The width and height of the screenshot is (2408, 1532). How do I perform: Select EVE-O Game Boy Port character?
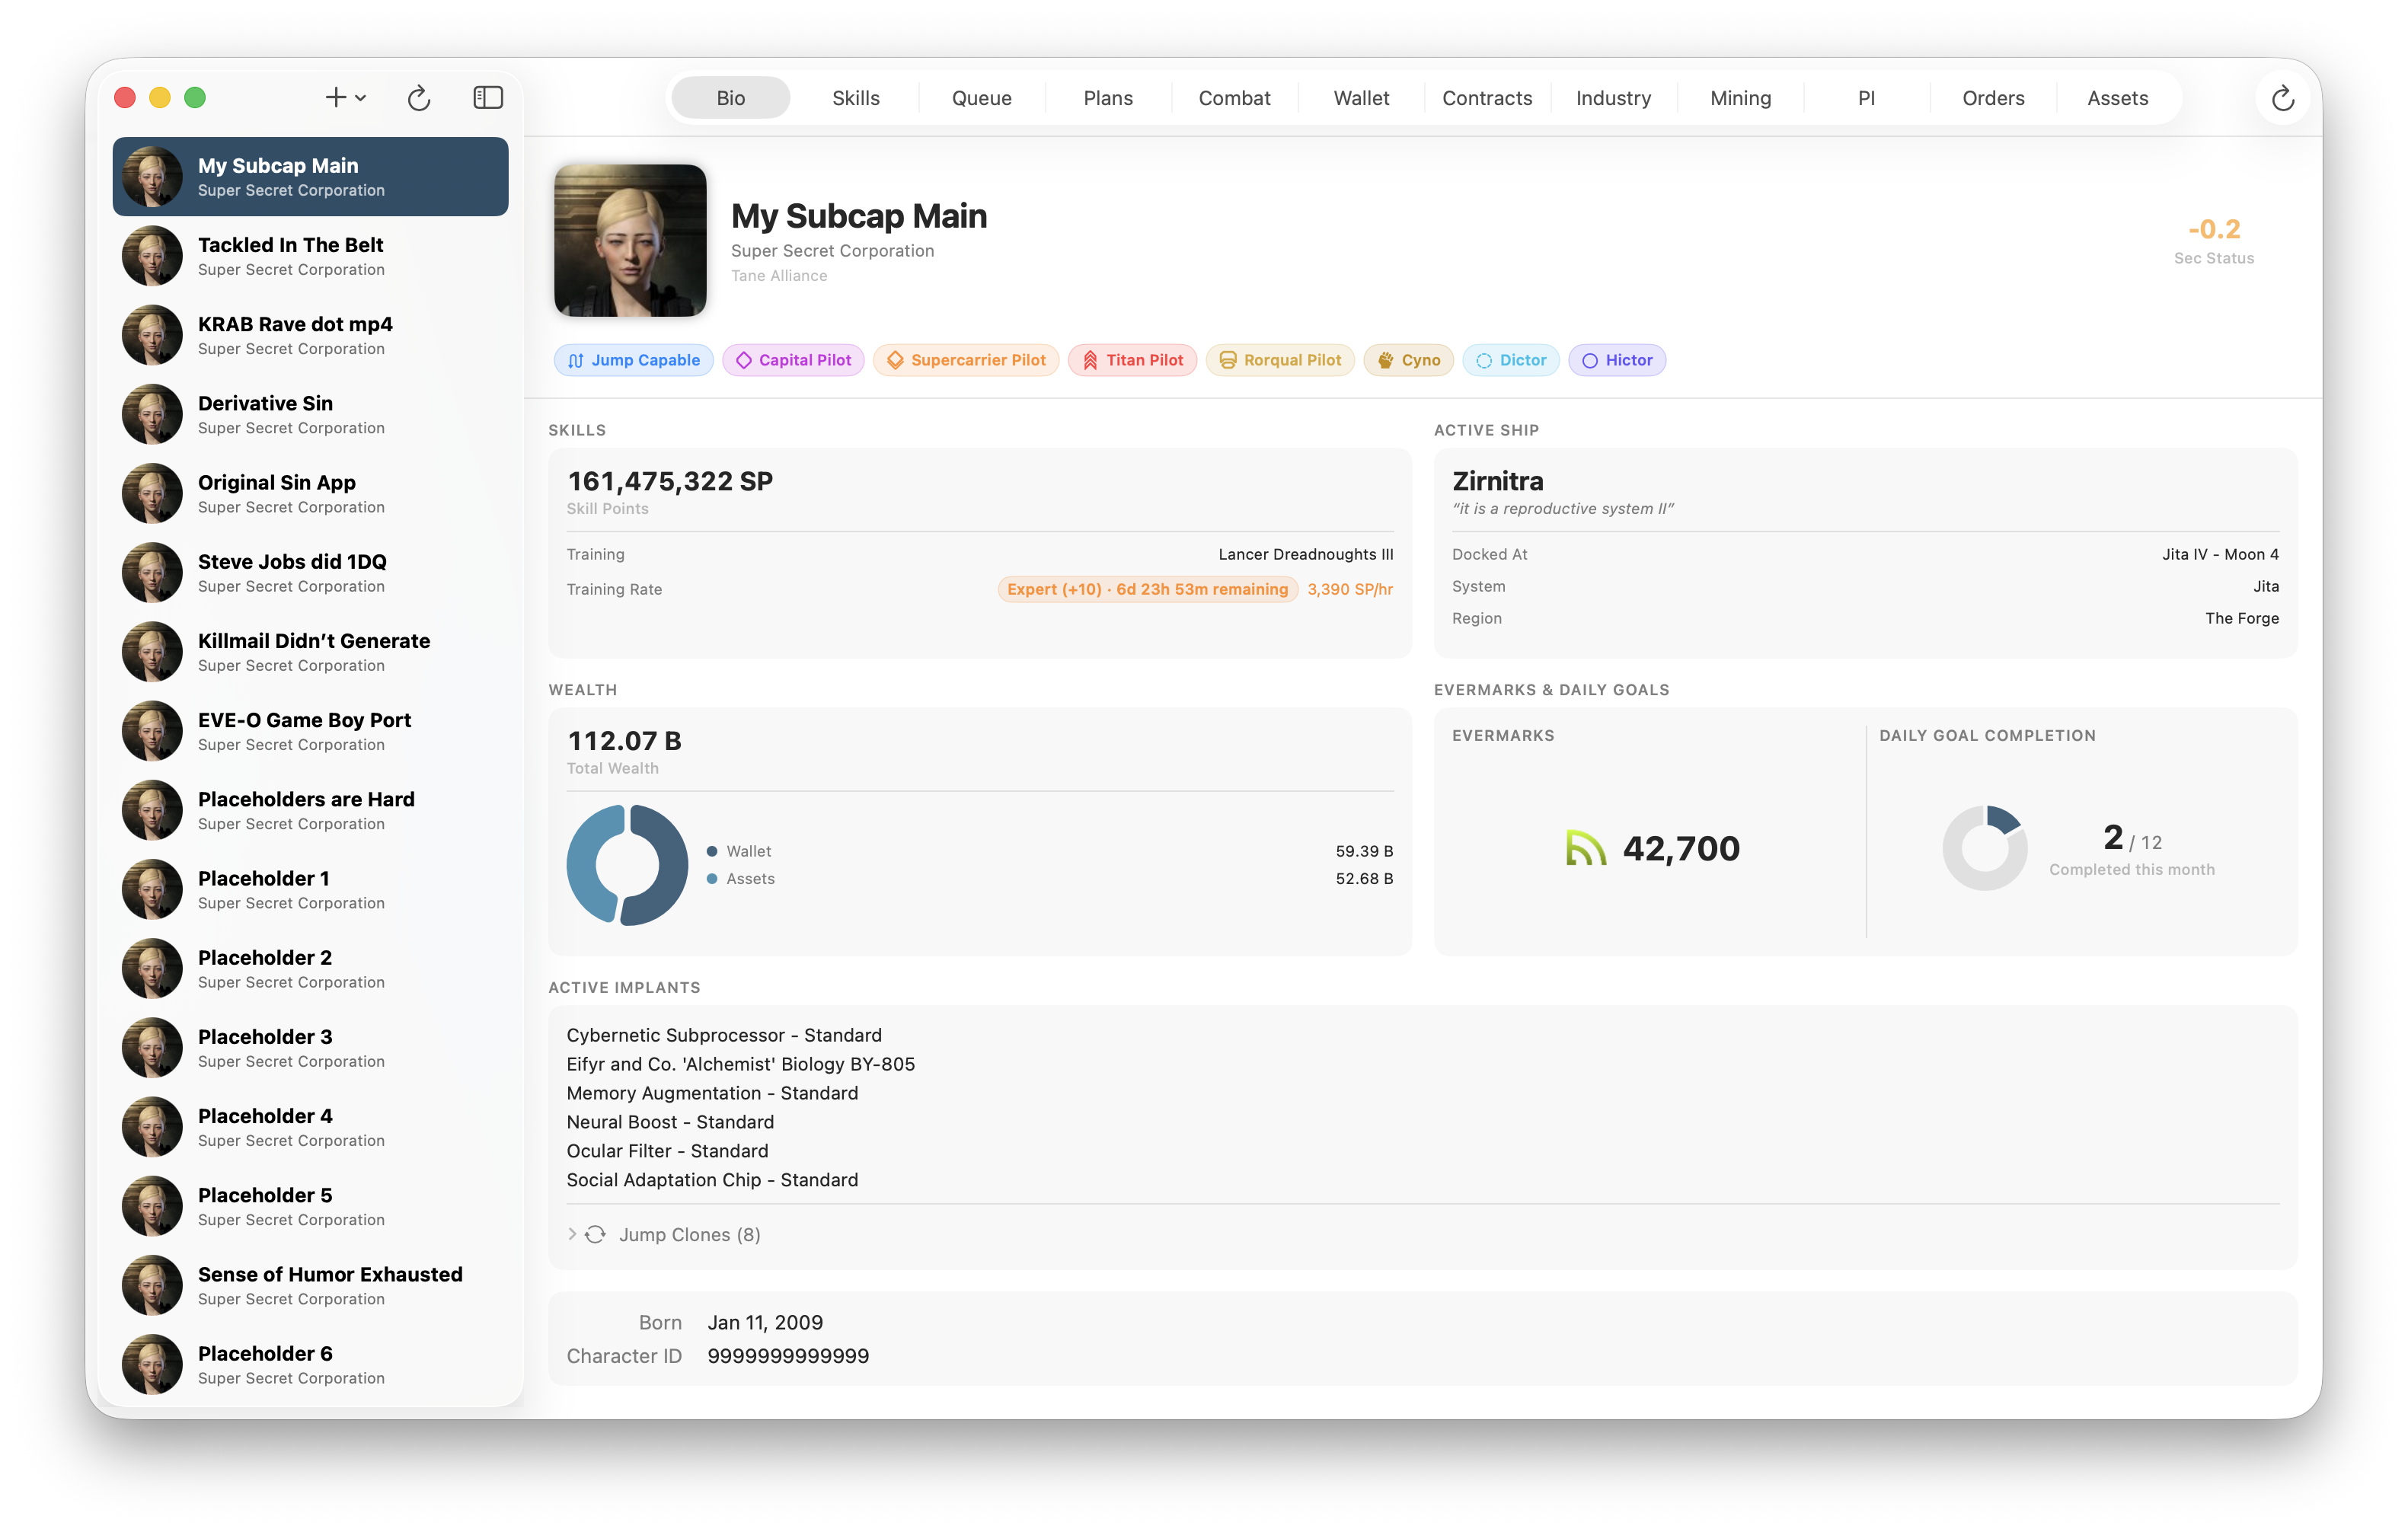point(310,731)
